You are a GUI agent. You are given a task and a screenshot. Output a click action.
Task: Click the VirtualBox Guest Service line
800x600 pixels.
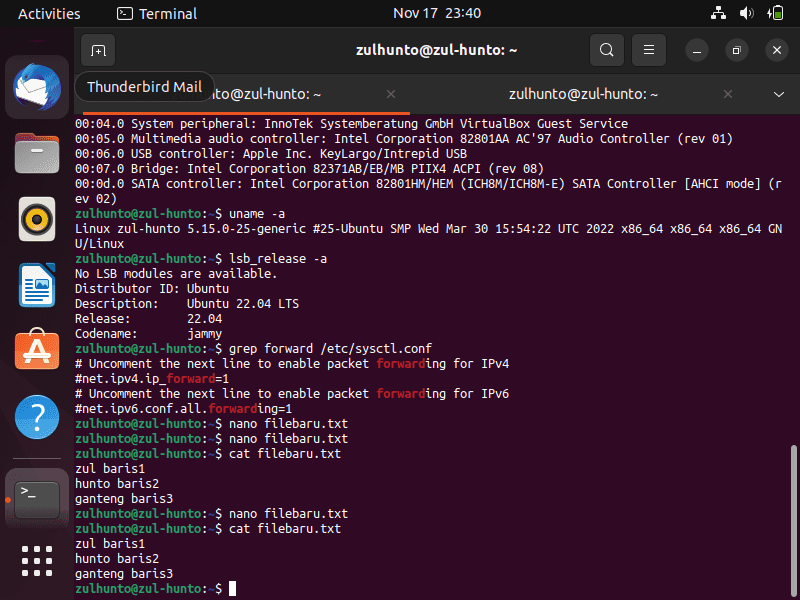click(x=352, y=123)
